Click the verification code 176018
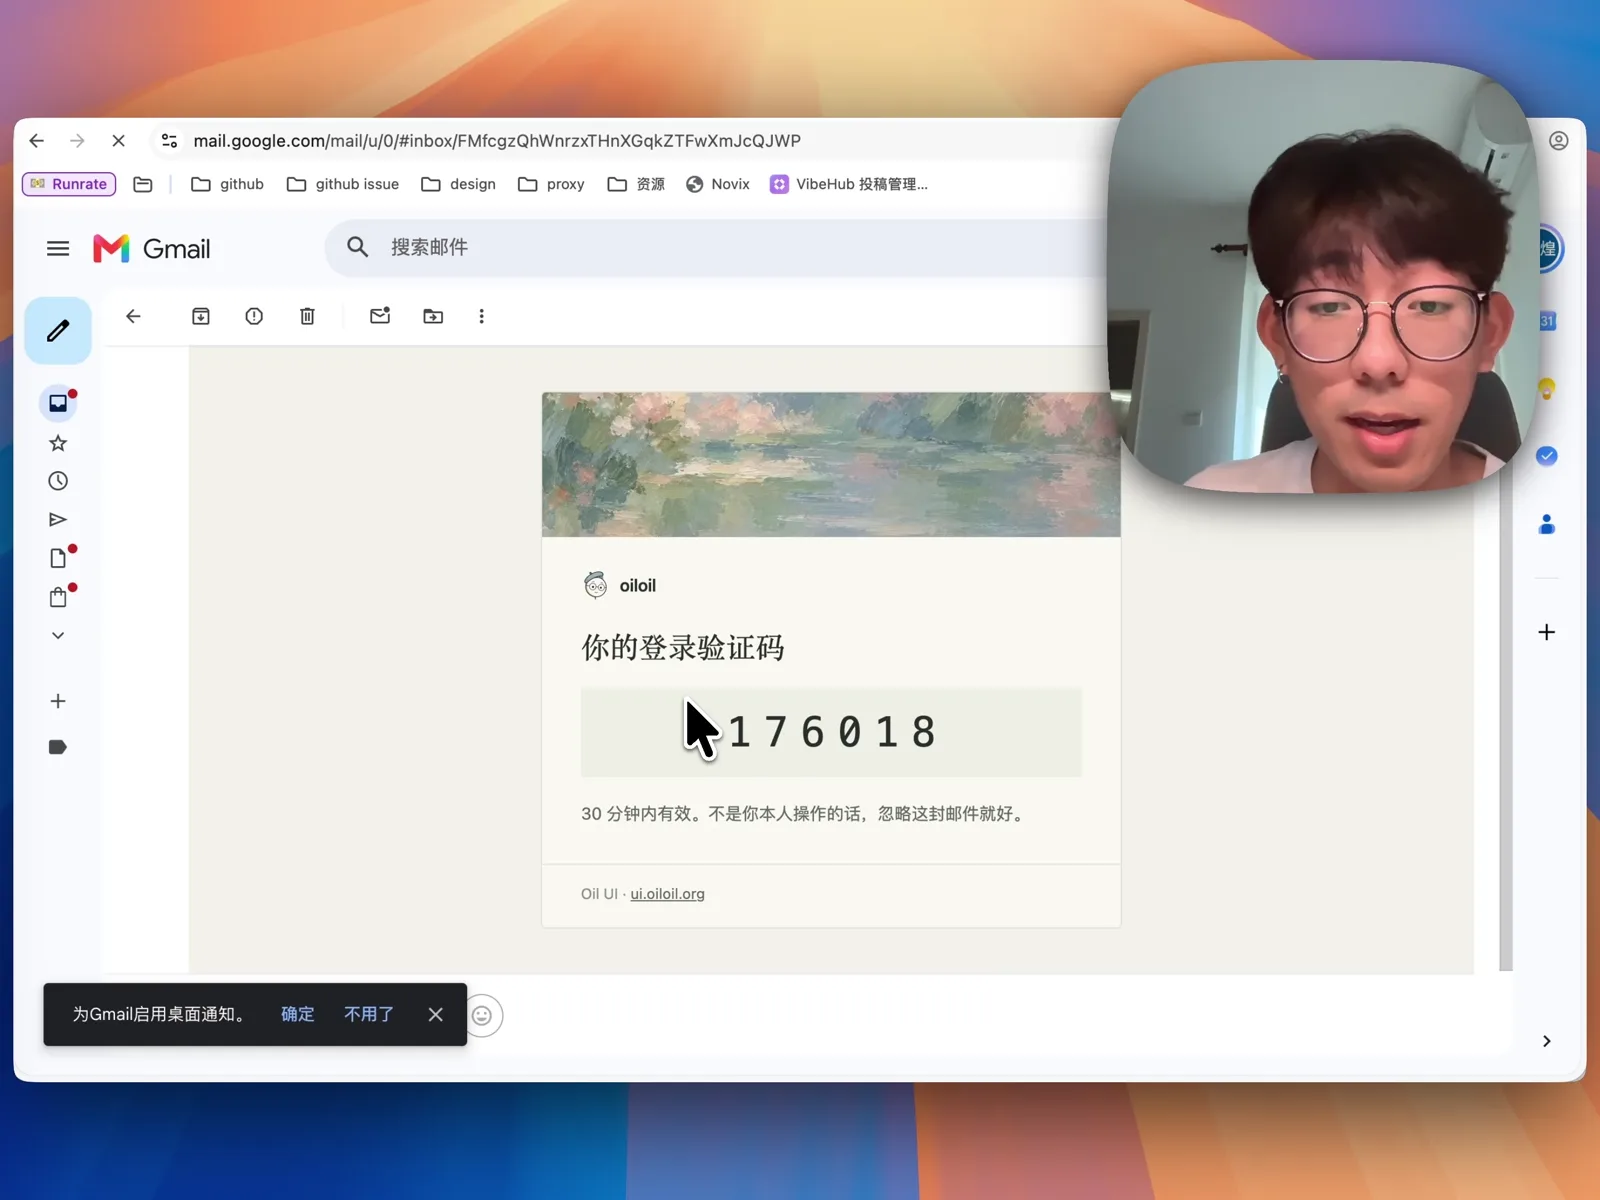Image resolution: width=1600 pixels, height=1200 pixels. coord(831,732)
